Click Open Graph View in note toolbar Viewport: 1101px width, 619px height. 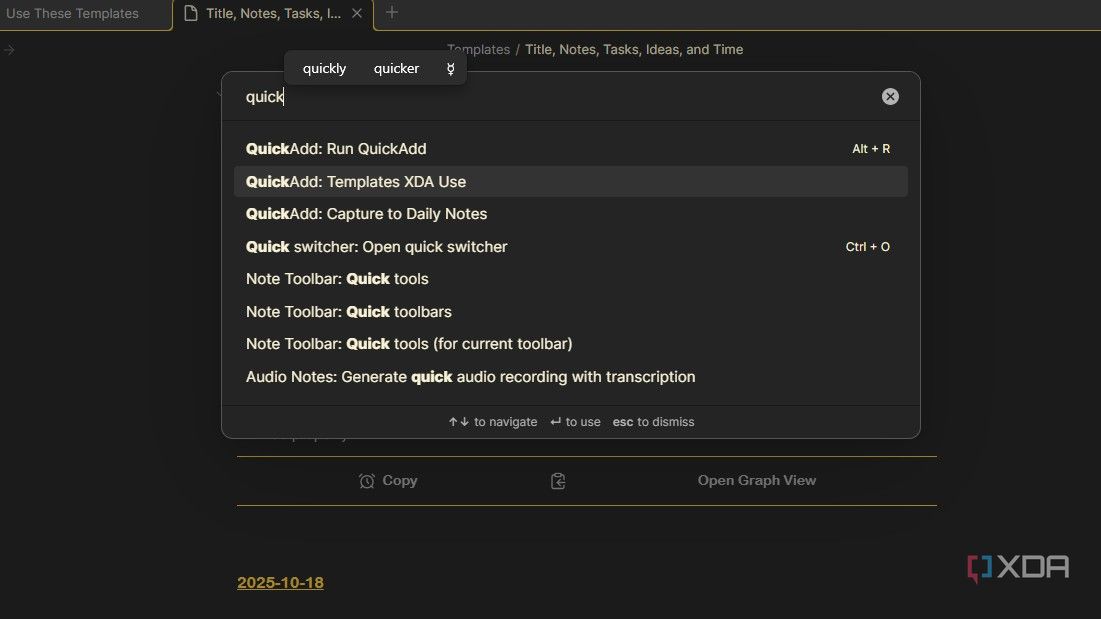(757, 481)
